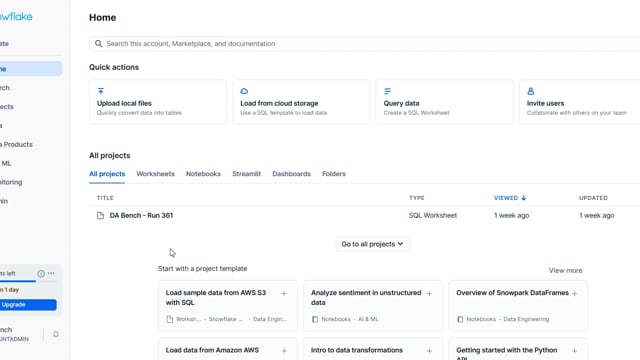This screenshot has width=640, height=360.
Task: Switch to the Notebooks tab
Action: [x=203, y=174]
